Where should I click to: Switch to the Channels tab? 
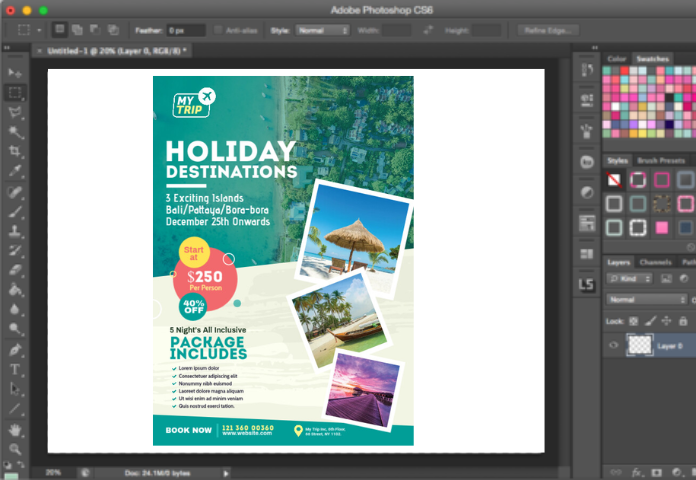point(656,262)
